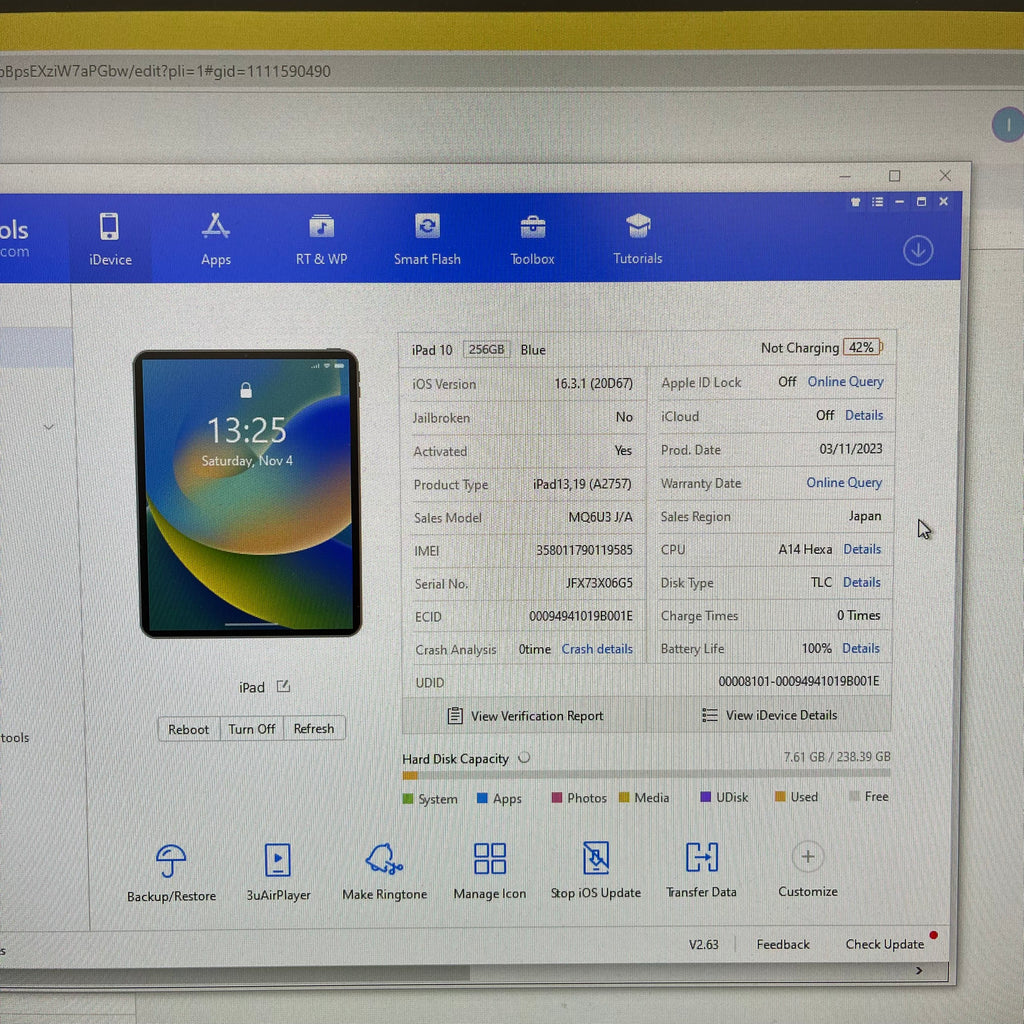
Task: Open iCloud Details link
Action: (863, 415)
